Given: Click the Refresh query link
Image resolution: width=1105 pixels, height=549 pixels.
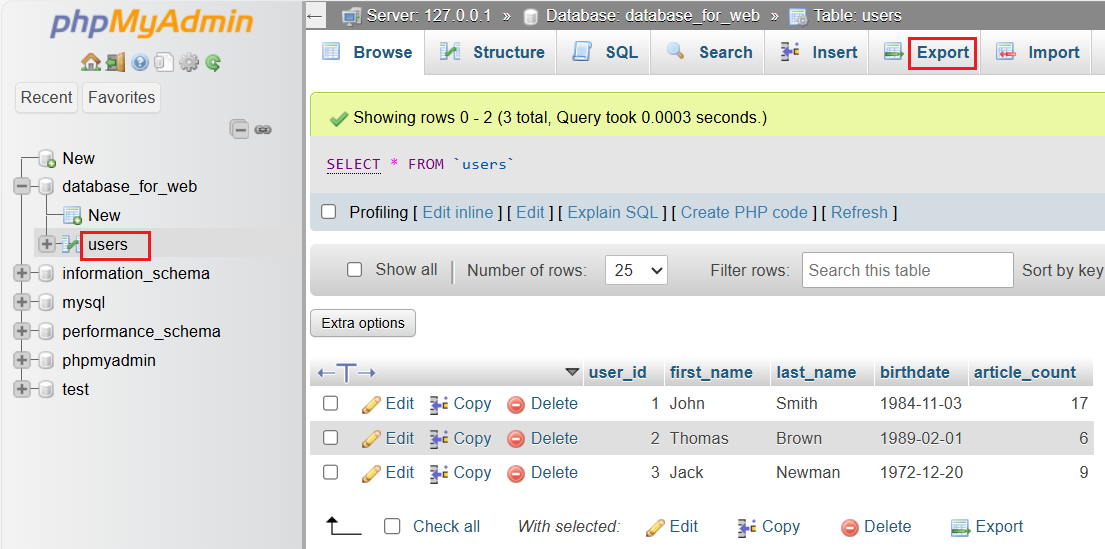Looking at the screenshot, I should 860,212.
